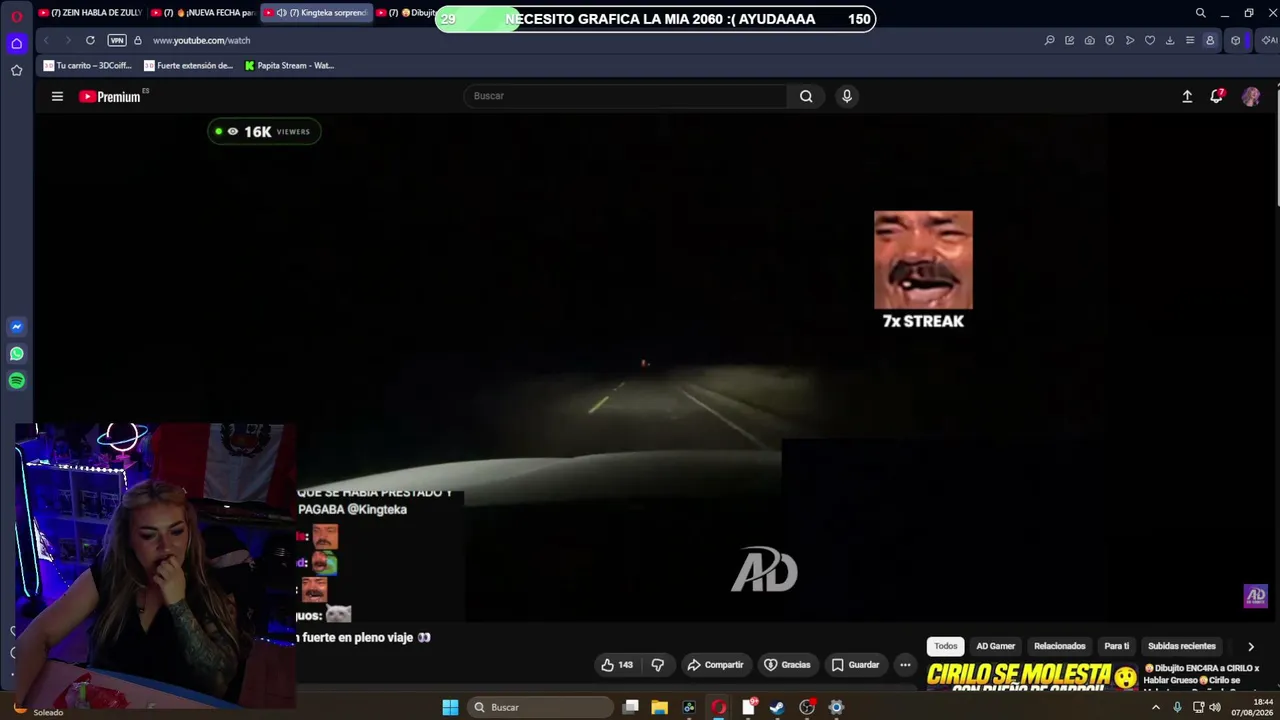Like the video with 143 likes
Image resolution: width=1280 pixels, height=720 pixels.
[616, 665]
